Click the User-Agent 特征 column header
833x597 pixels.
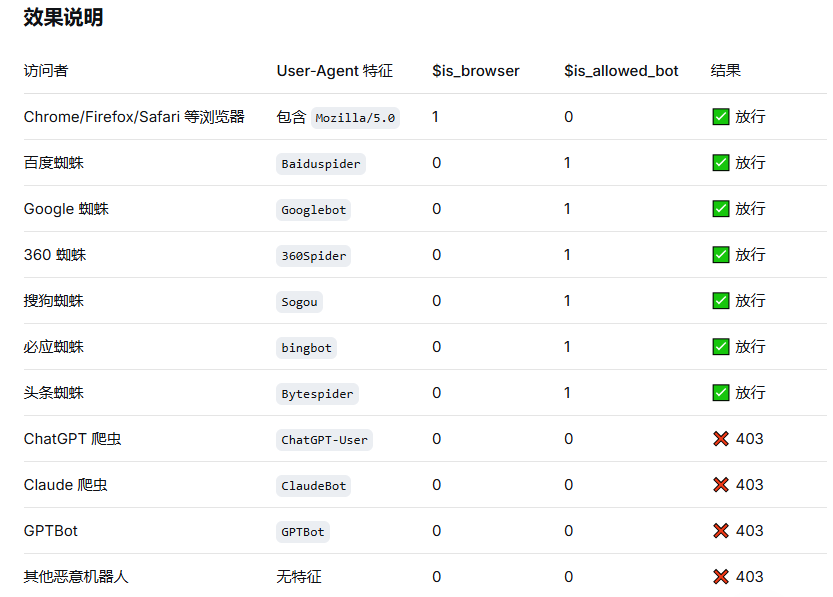pyautogui.click(x=335, y=71)
